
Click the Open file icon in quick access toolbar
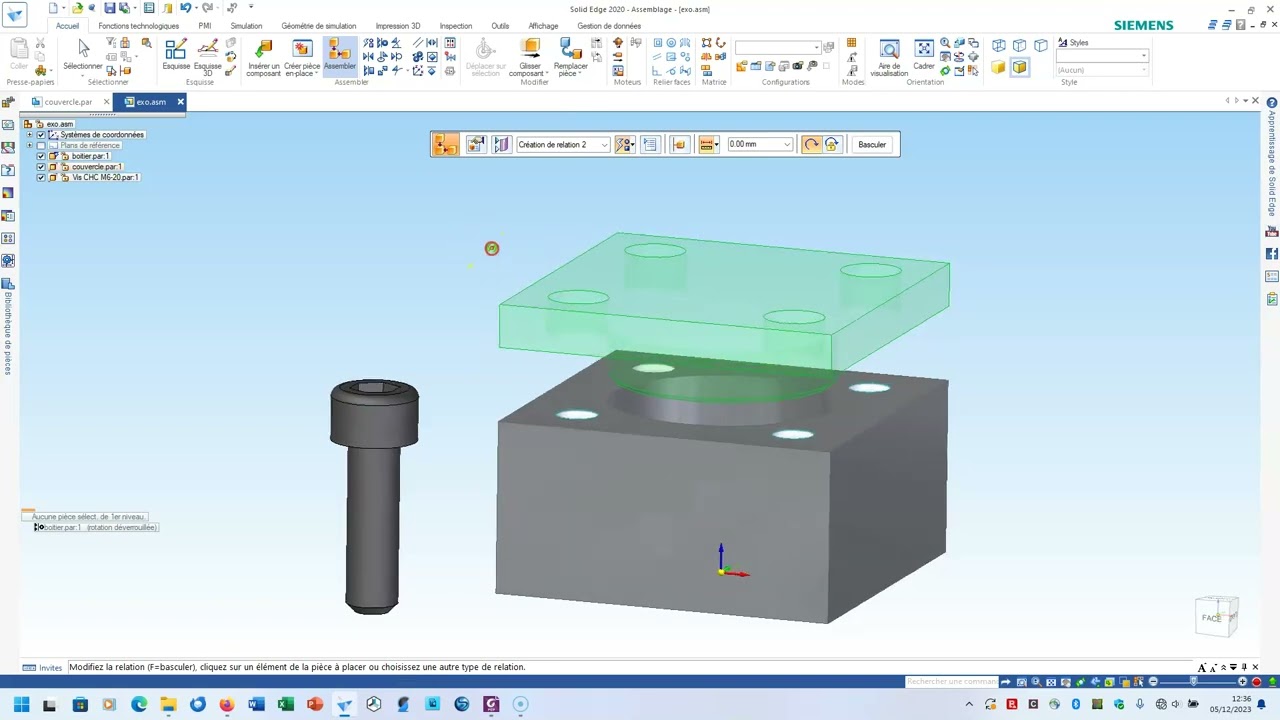(x=77, y=8)
